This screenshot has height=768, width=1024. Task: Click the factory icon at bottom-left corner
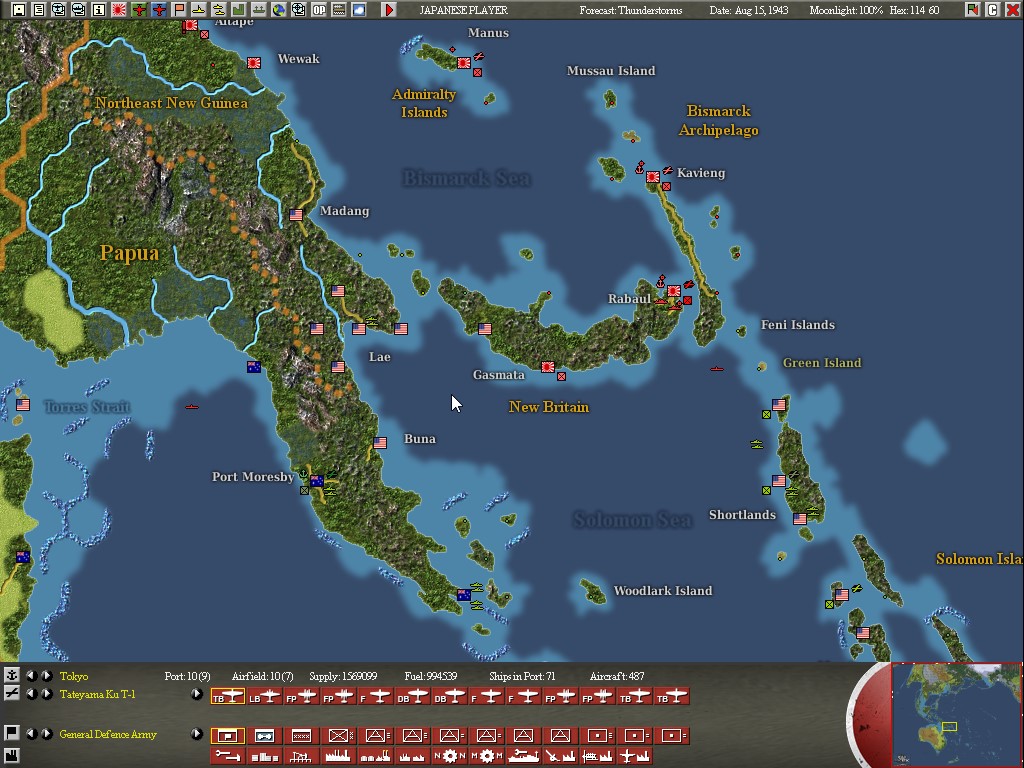pos(11,756)
